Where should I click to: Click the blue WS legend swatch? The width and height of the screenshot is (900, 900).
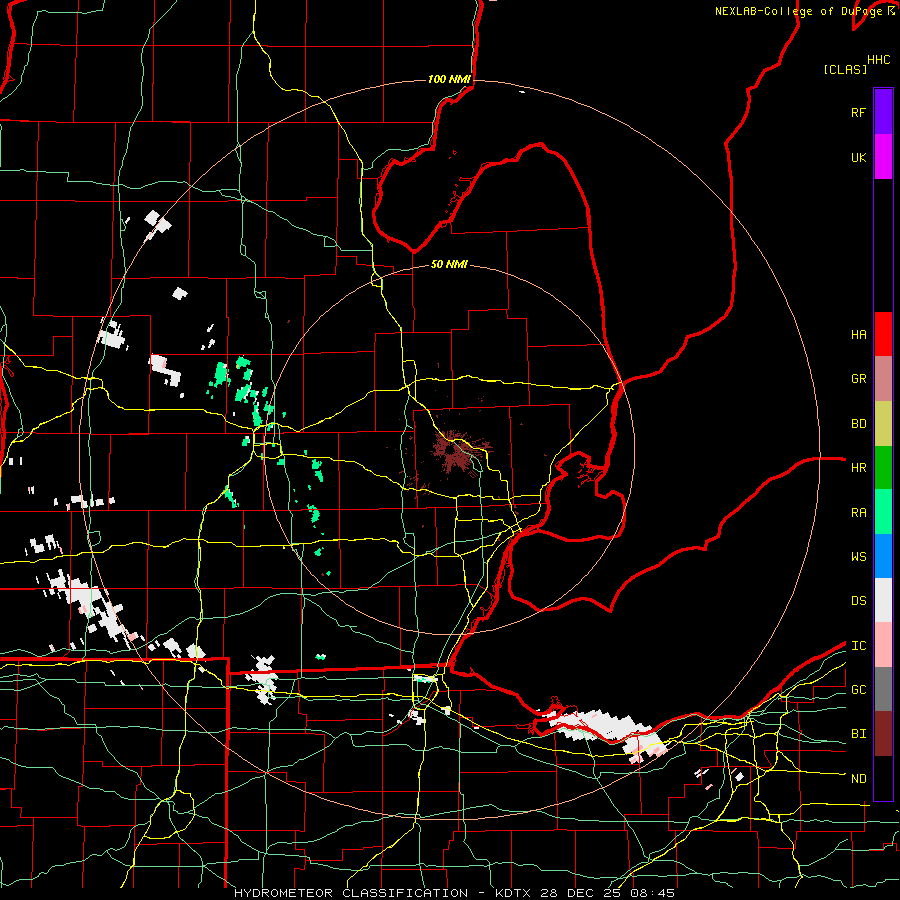883,556
